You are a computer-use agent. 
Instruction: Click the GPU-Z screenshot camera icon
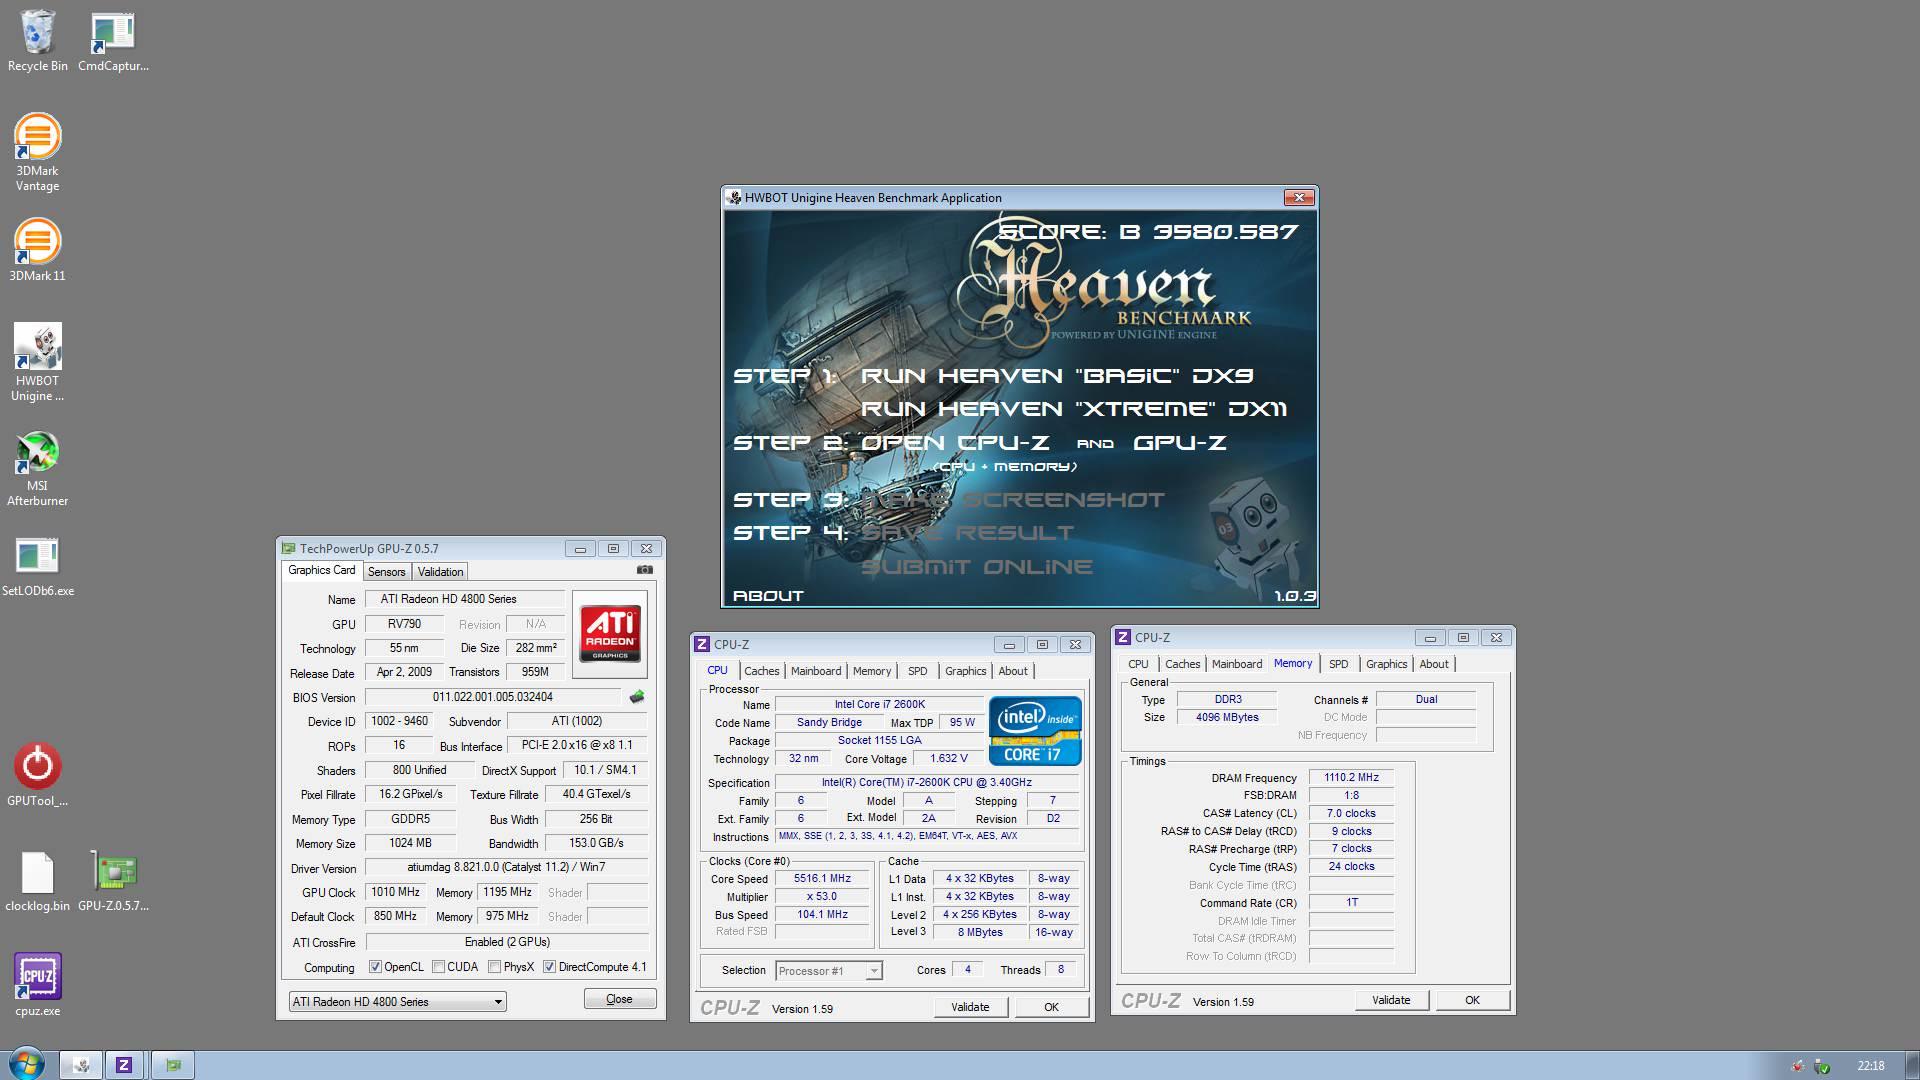(645, 570)
